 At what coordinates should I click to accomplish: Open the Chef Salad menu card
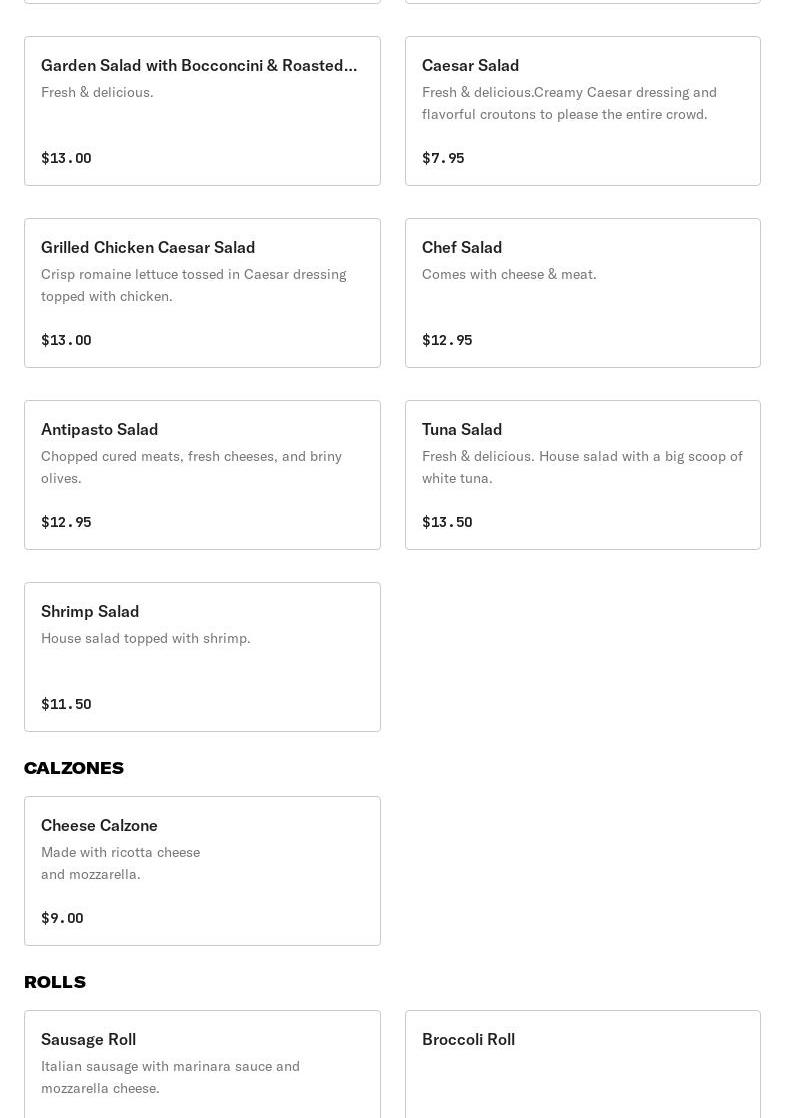[582, 292]
